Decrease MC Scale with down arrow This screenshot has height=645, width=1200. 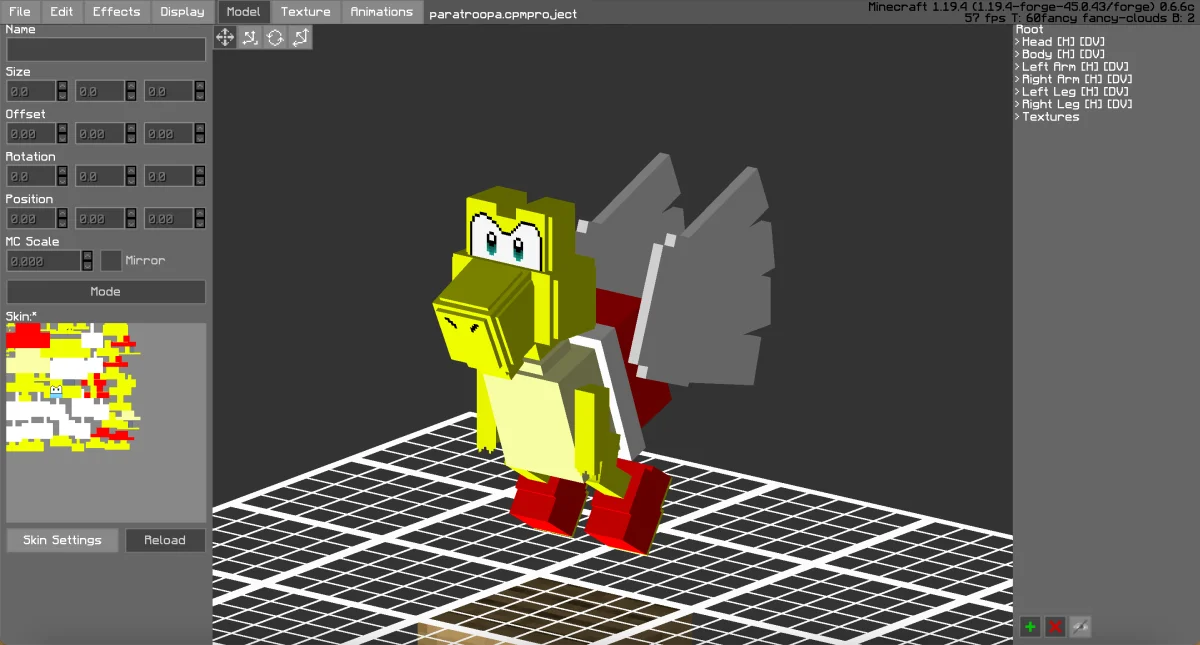point(87,266)
